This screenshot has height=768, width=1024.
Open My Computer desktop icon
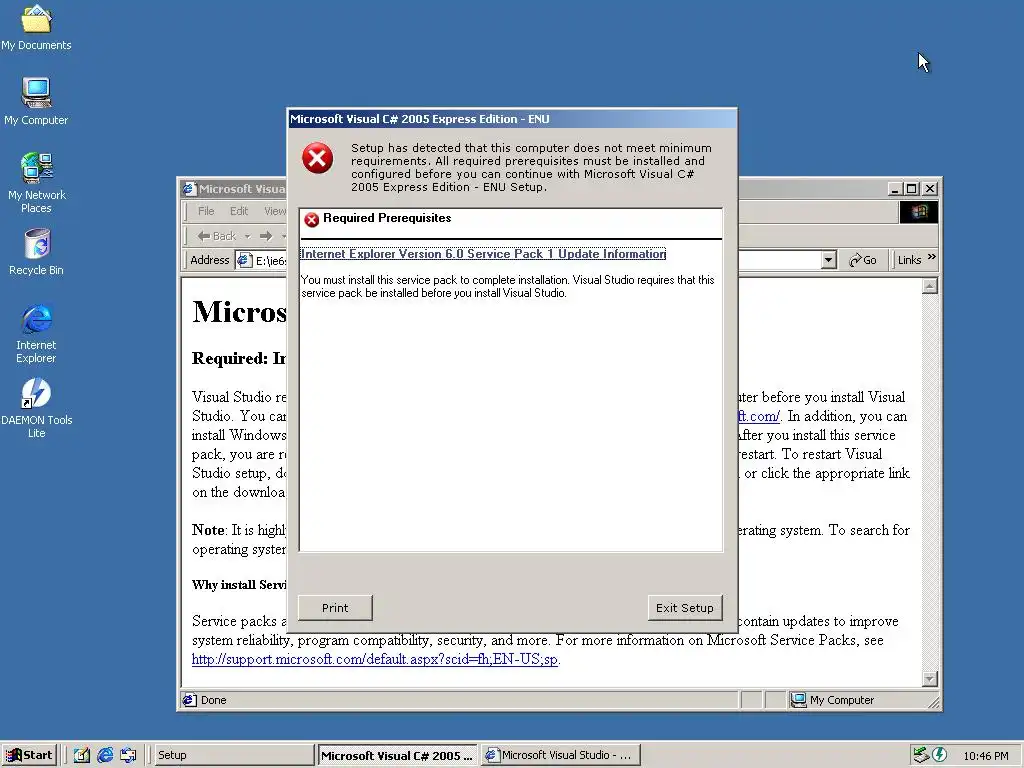click(36, 101)
